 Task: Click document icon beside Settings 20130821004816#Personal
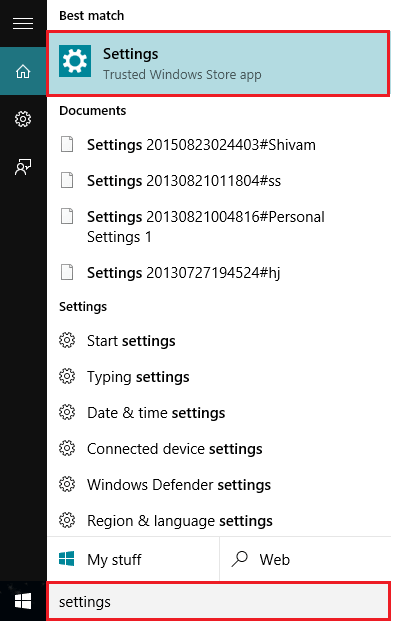67,216
